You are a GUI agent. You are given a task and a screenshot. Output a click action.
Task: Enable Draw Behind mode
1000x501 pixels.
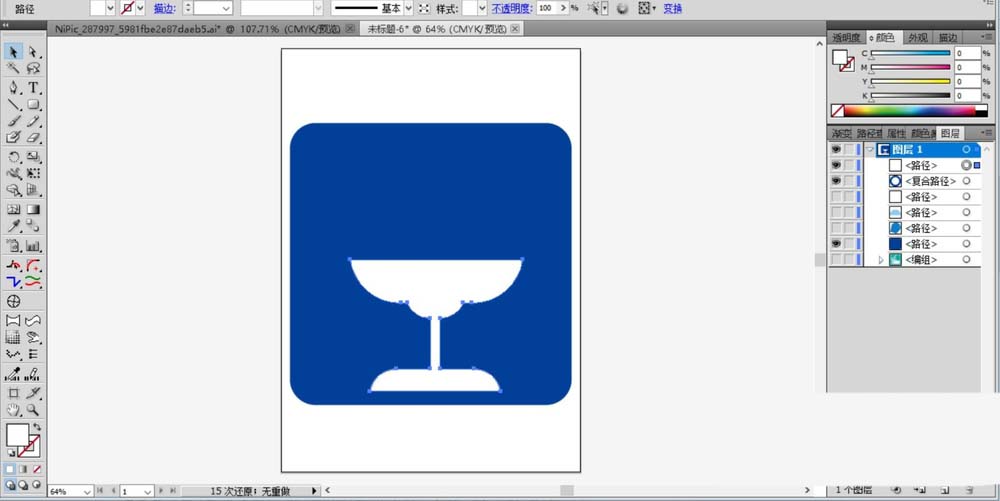24,484
